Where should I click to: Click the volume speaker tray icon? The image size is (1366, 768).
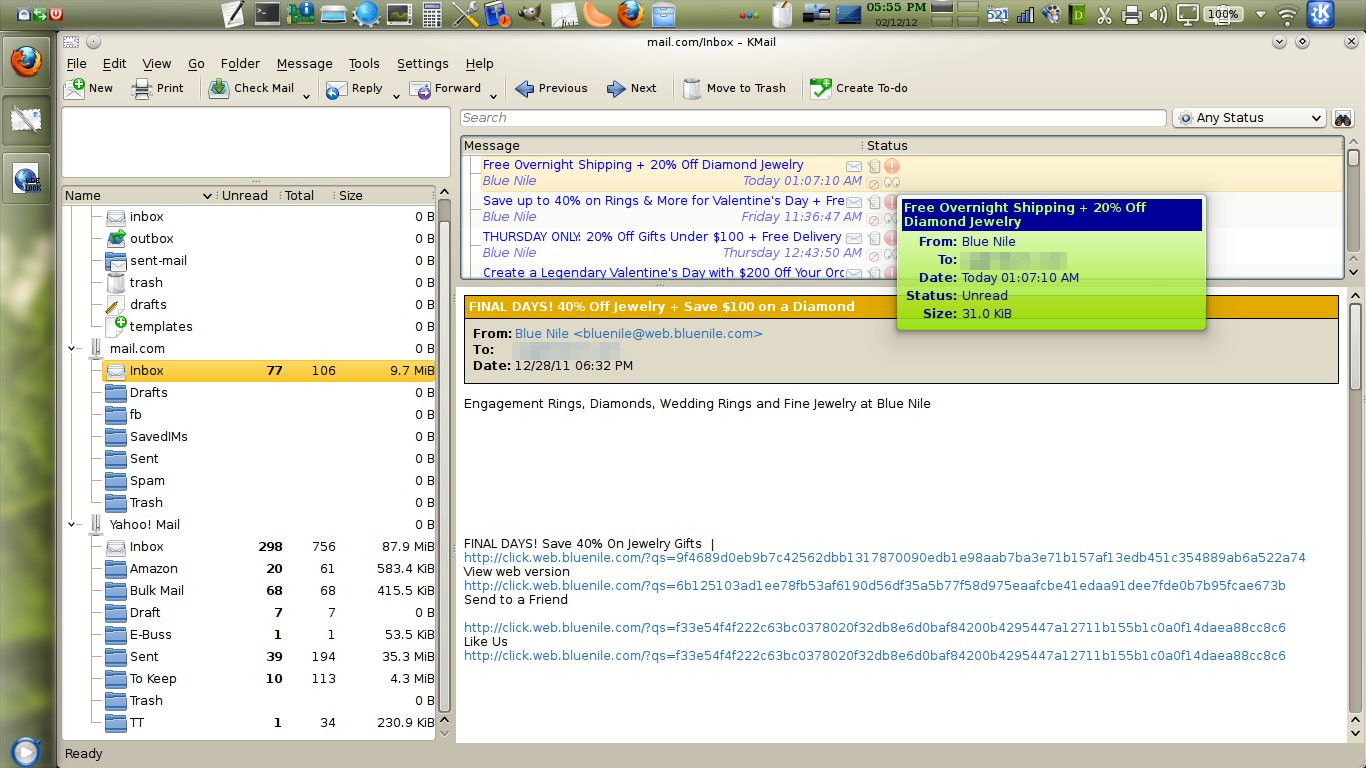1159,14
